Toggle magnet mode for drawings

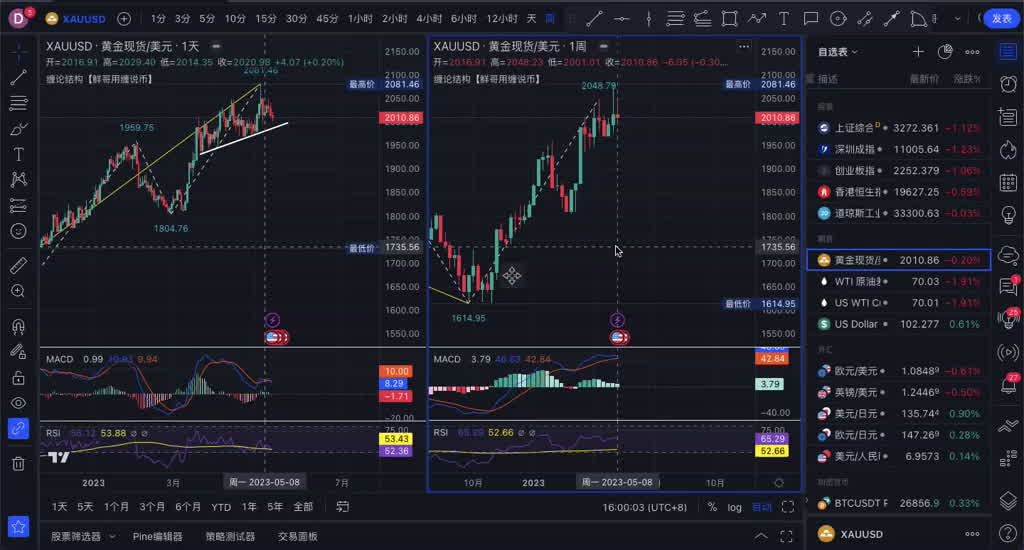coord(18,326)
